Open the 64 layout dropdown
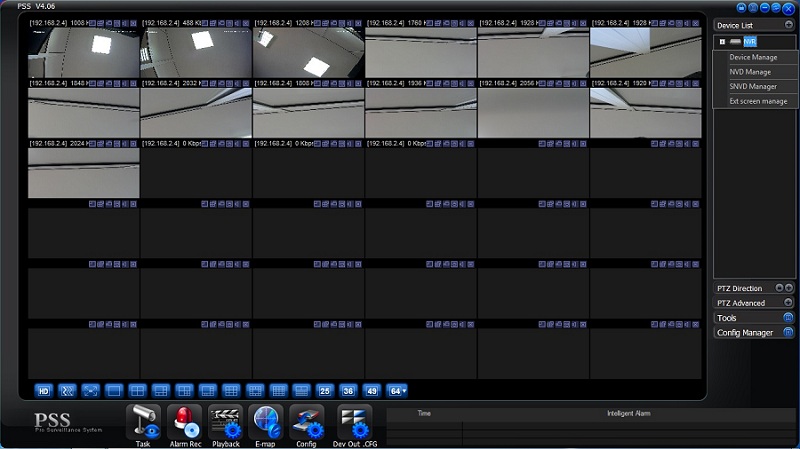The height and width of the screenshot is (449, 800). click(397, 391)
